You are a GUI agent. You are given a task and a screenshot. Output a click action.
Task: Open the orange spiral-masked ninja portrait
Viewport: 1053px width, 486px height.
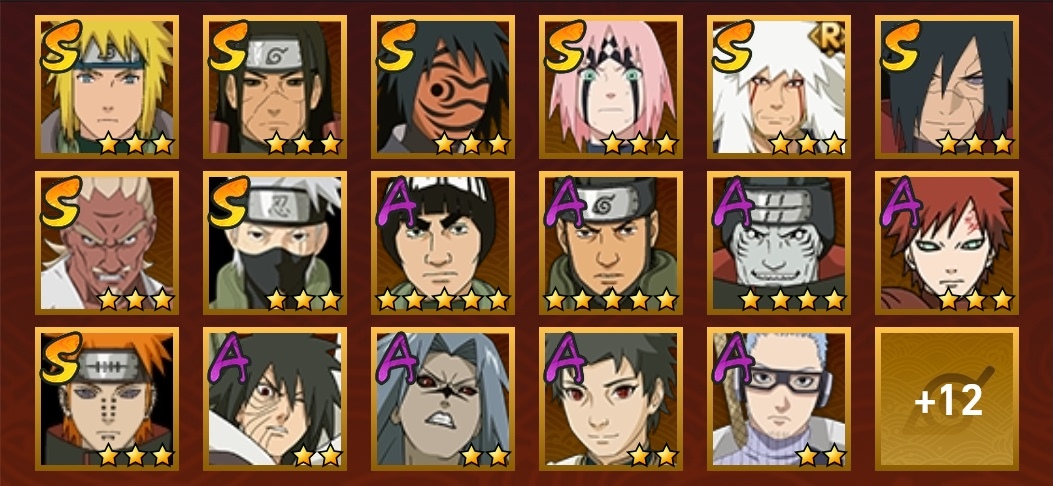click(443, 87)
